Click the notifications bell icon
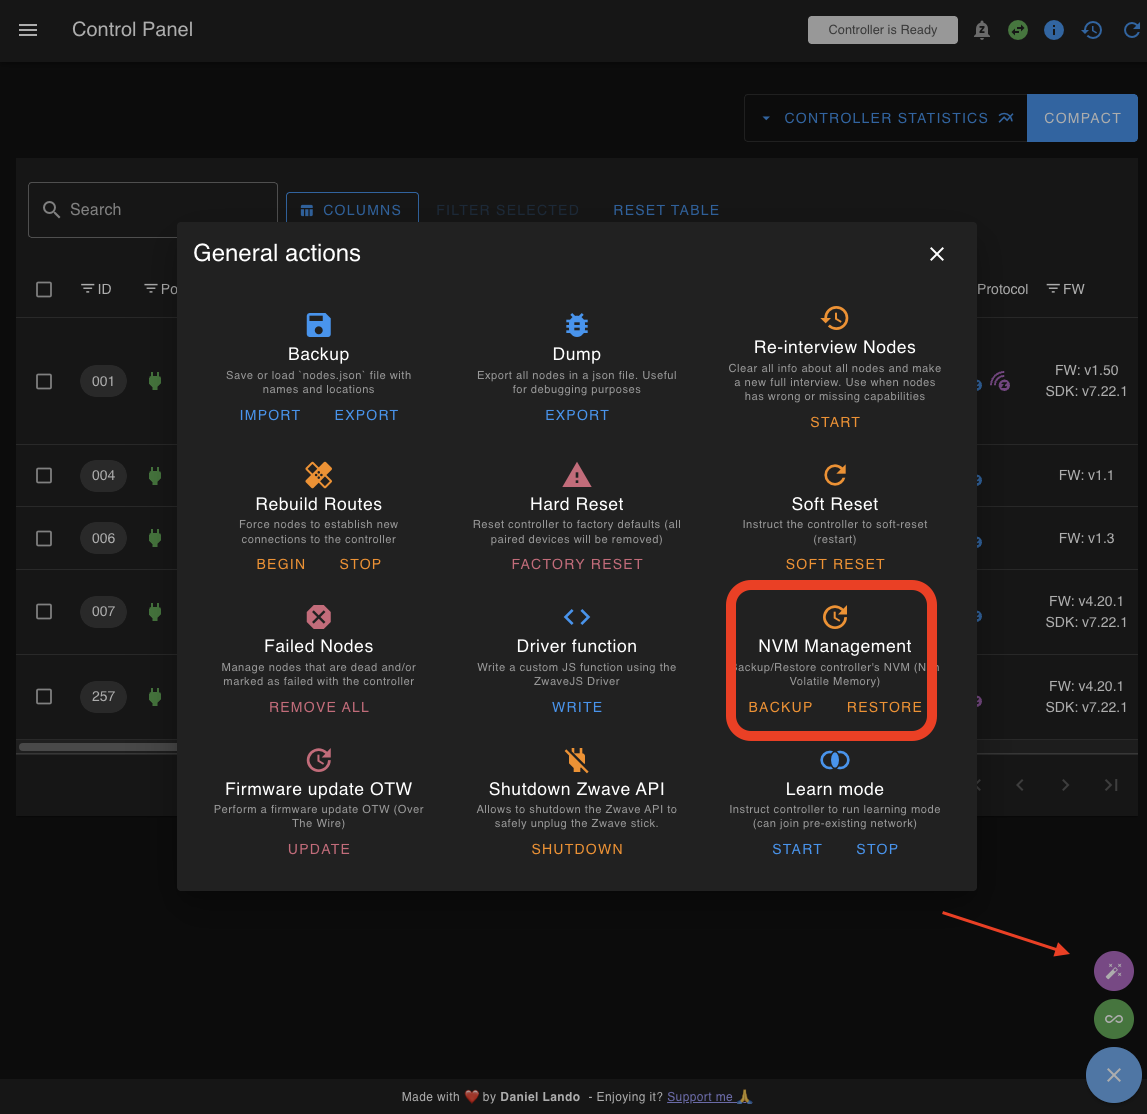Image resolution: width=1147 pixels, height=1114 pixels. point(981,30)
